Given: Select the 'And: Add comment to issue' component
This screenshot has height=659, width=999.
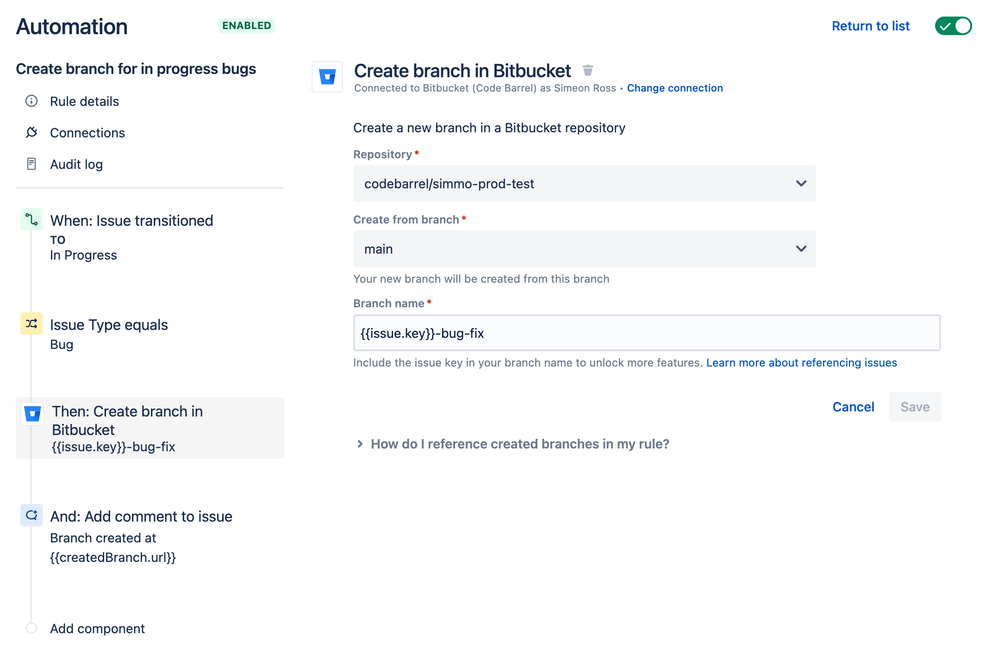Looking at the screenshot, I should tap(141, 516).
